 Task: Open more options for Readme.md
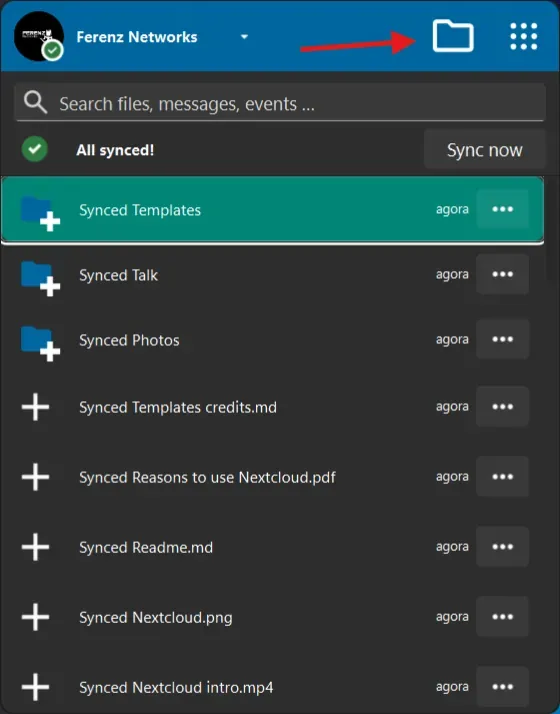[x=503, y=547]
